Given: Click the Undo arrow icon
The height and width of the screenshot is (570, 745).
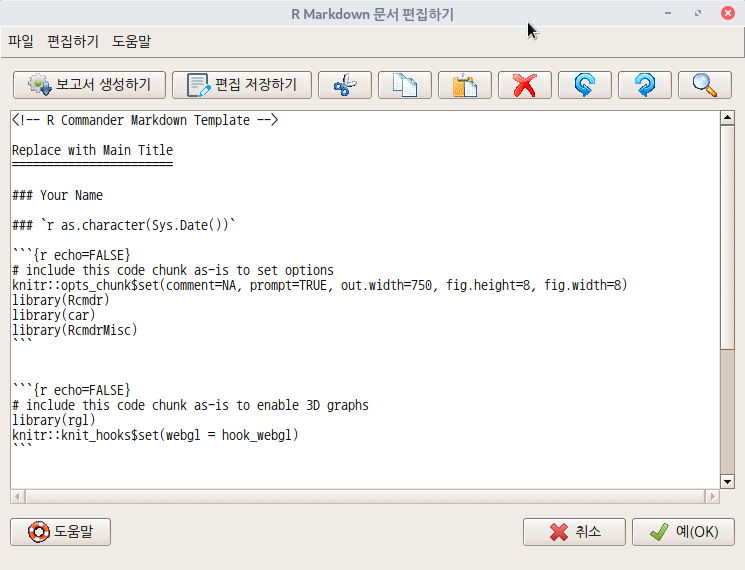Looking at the screenshot, I should point(584,85).
